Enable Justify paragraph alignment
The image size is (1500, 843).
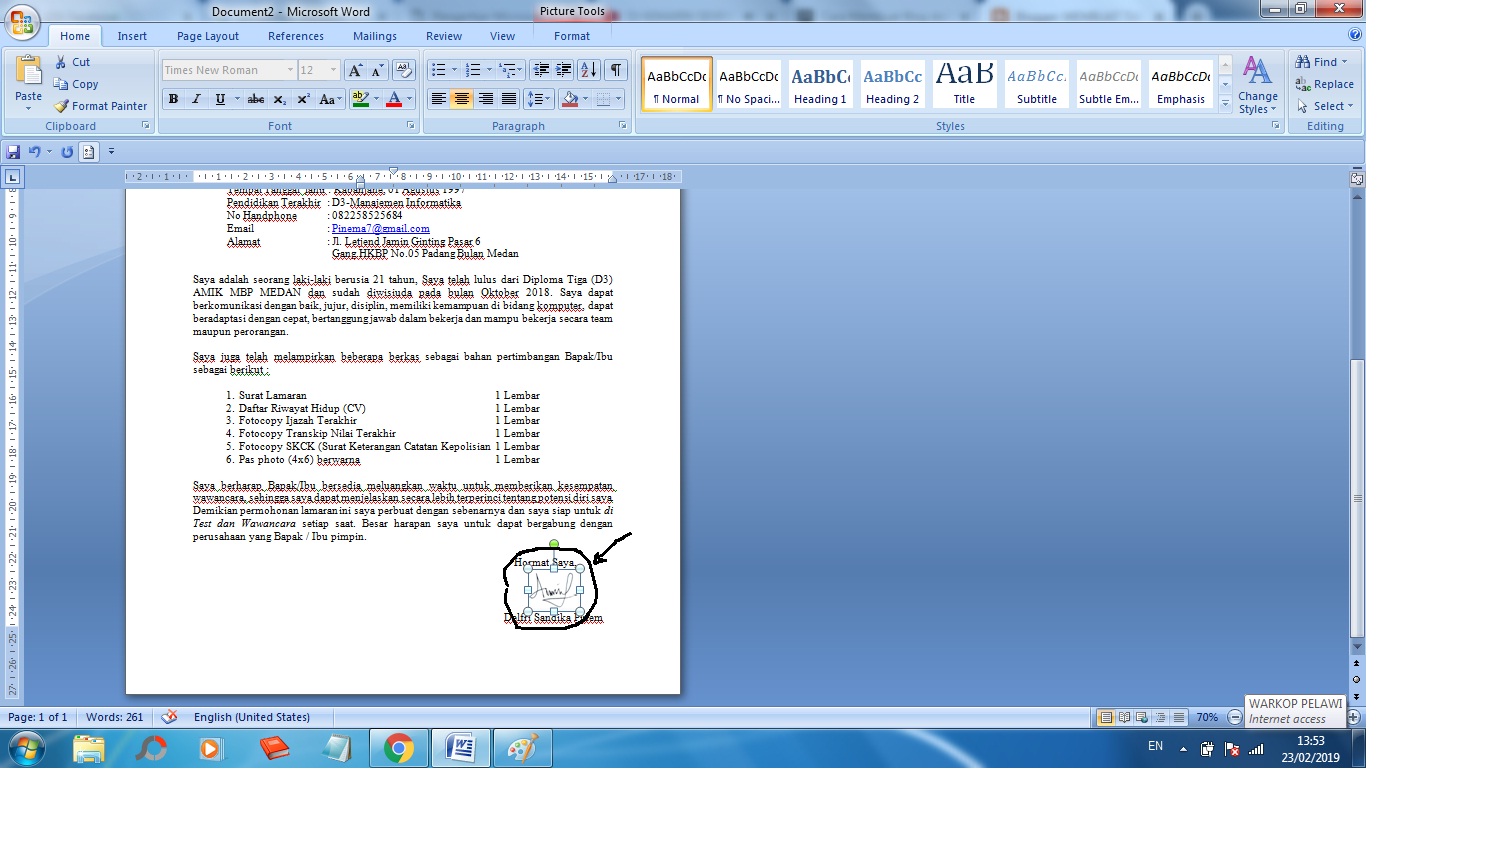(x=509, y=99)
